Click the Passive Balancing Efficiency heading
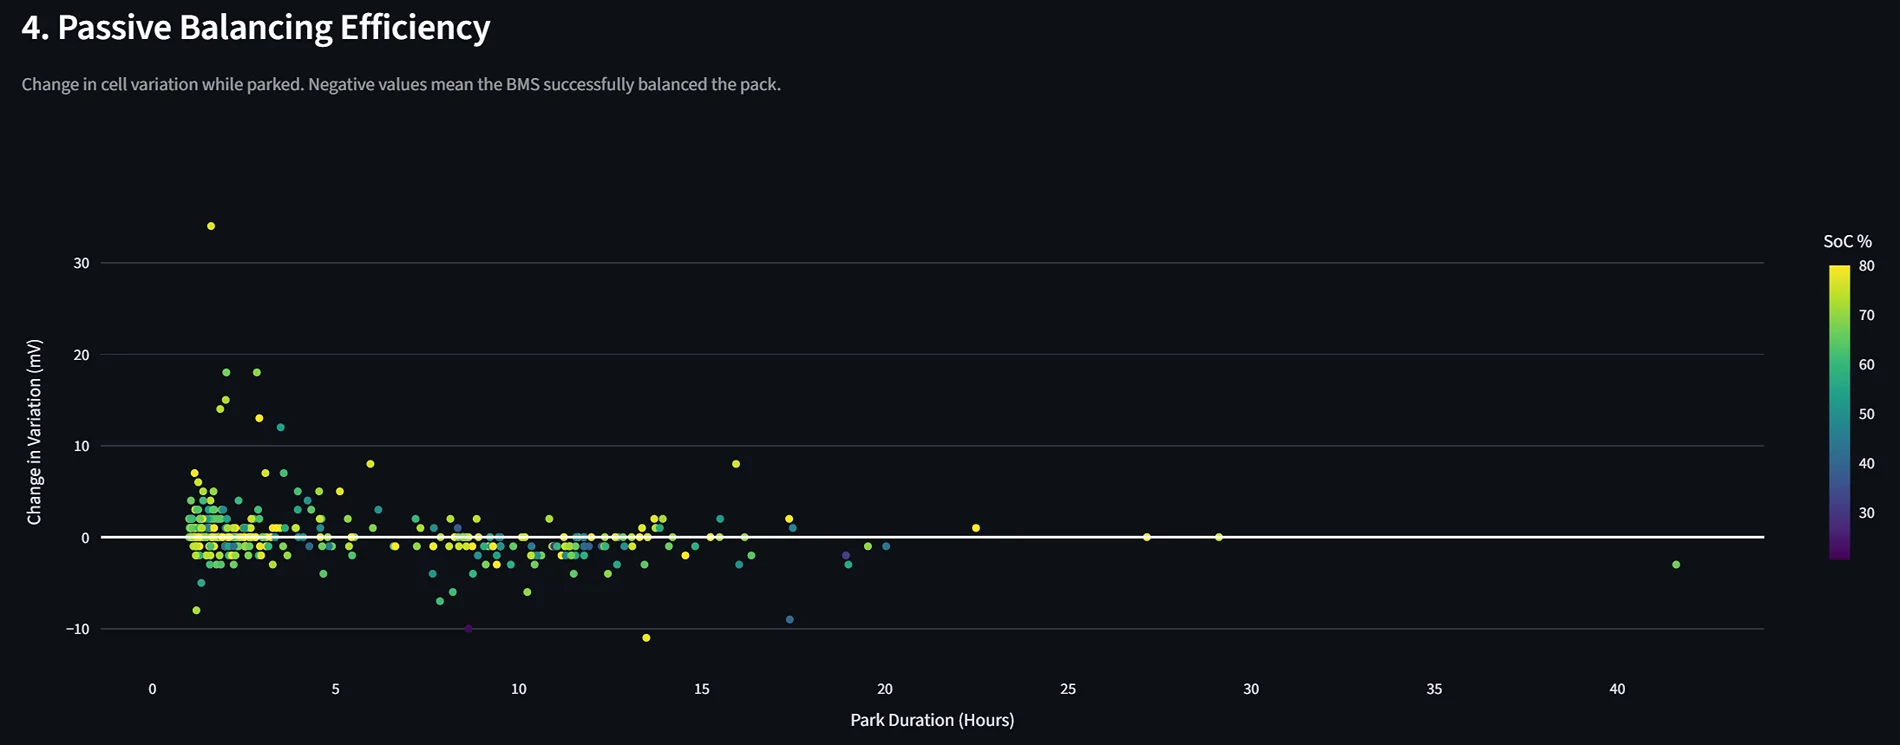The image size is (1900, 745). click(256, 28)
